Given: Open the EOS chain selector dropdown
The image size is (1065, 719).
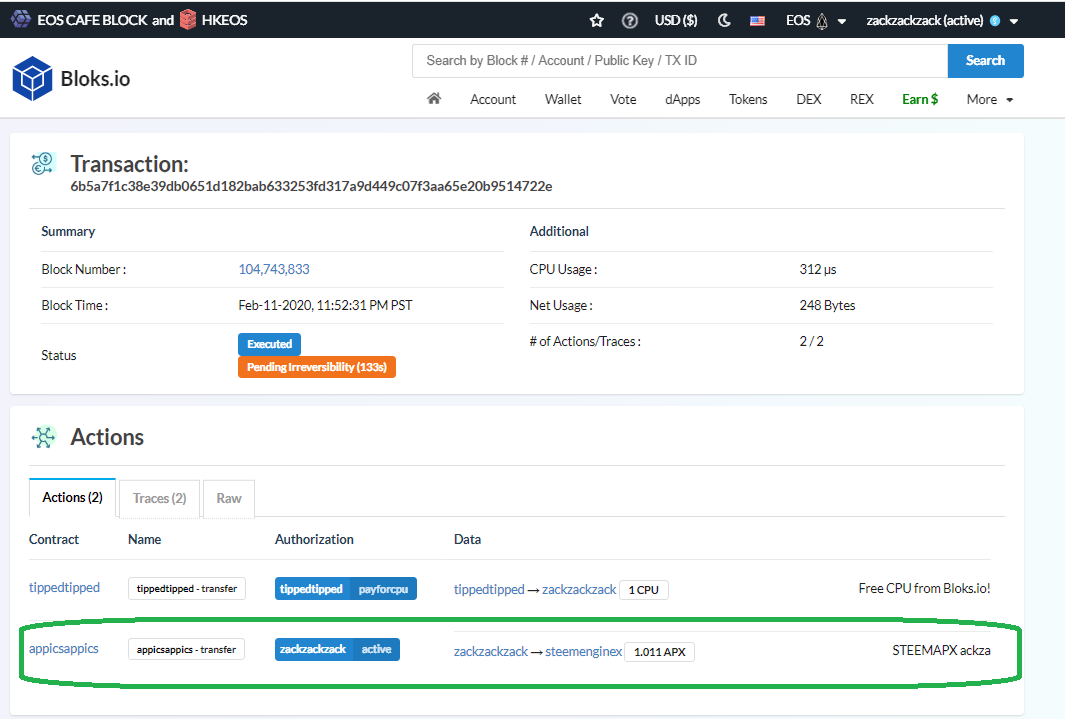Looking at the screenshot, I should 816,21.
